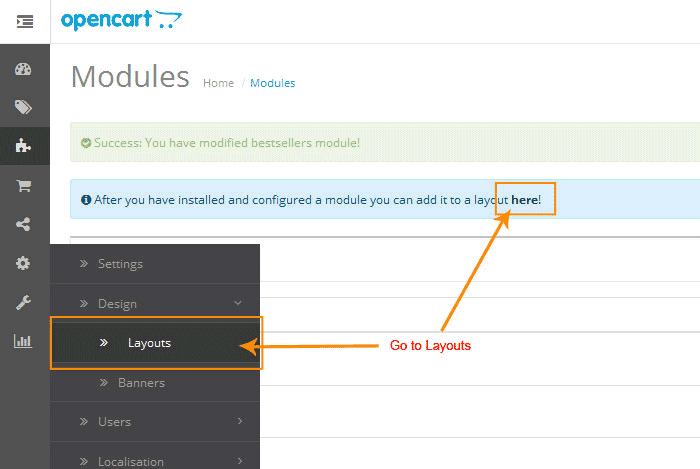Open the Reports bar chart icon
Screen dimensions: 700x469
23,341
